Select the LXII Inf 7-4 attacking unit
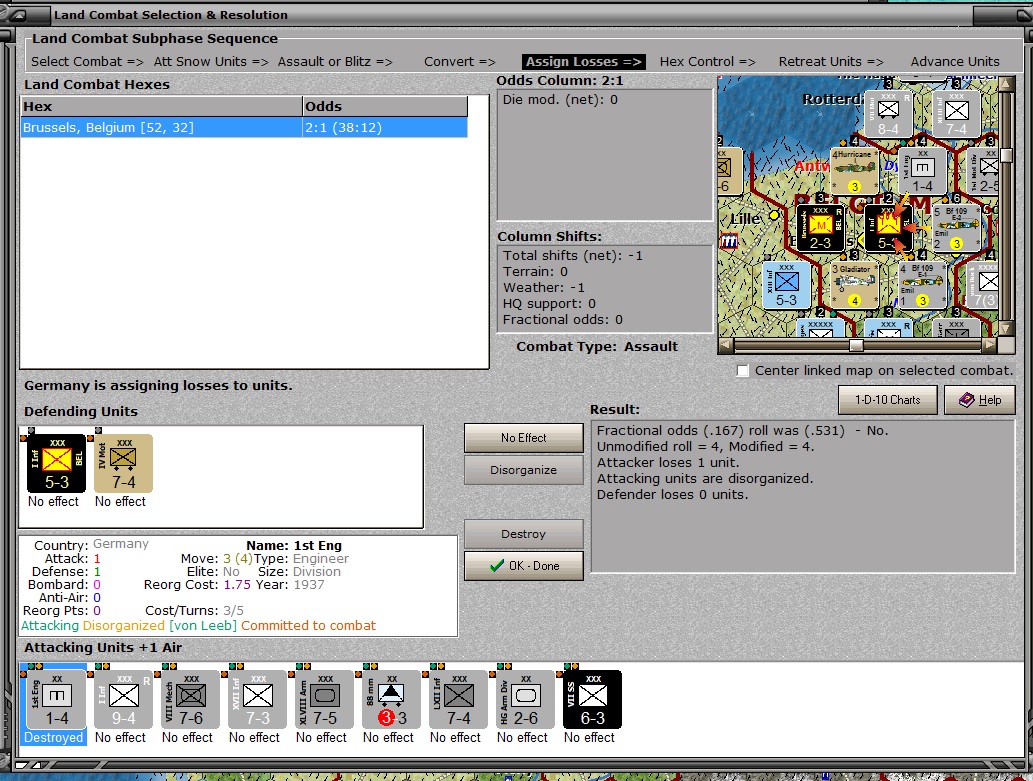This screenshot has width=1033, height=781. pyautogui.click(x=459, y=699)
